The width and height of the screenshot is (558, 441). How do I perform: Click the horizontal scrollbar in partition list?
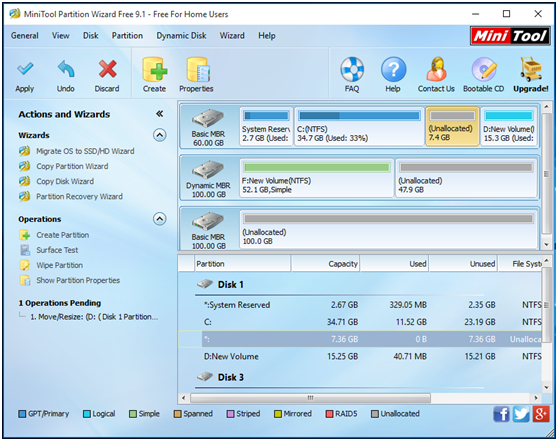coord(310,398)
